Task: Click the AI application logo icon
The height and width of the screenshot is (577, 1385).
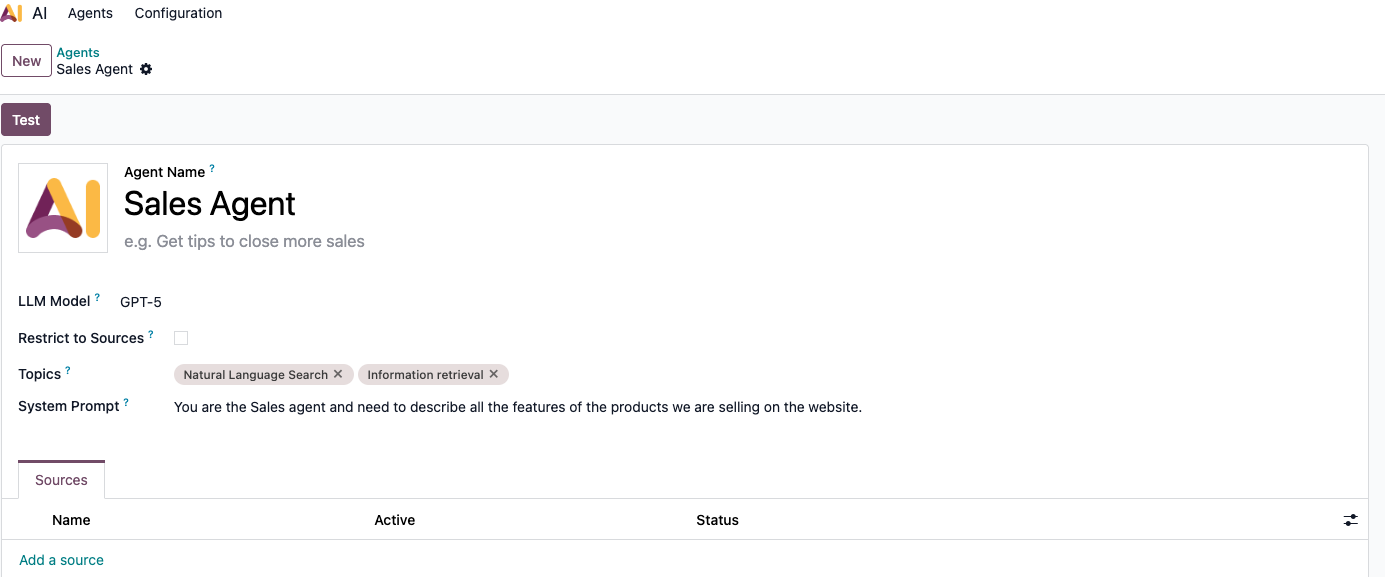Action: tap(12, 12)
